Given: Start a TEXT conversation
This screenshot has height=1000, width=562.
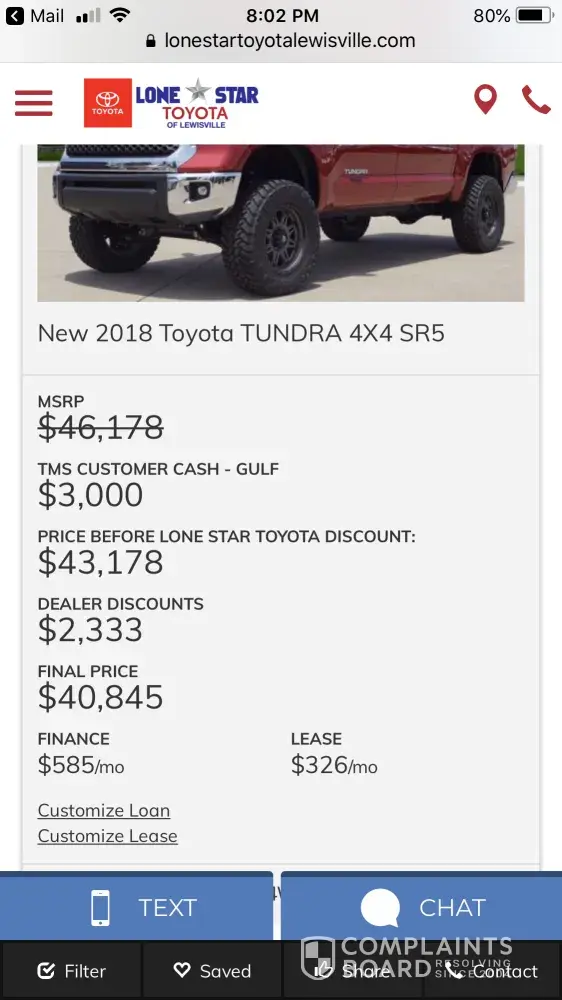Looking at the screenshot, I should pos(137,906).
